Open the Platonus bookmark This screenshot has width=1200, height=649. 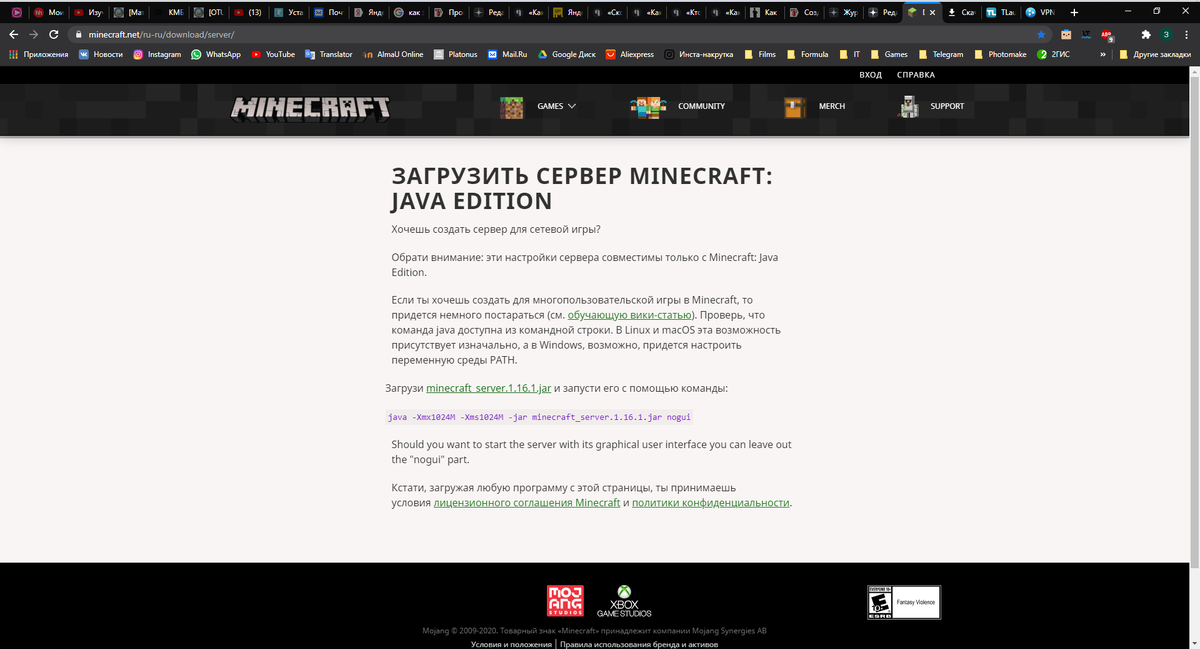456,54
